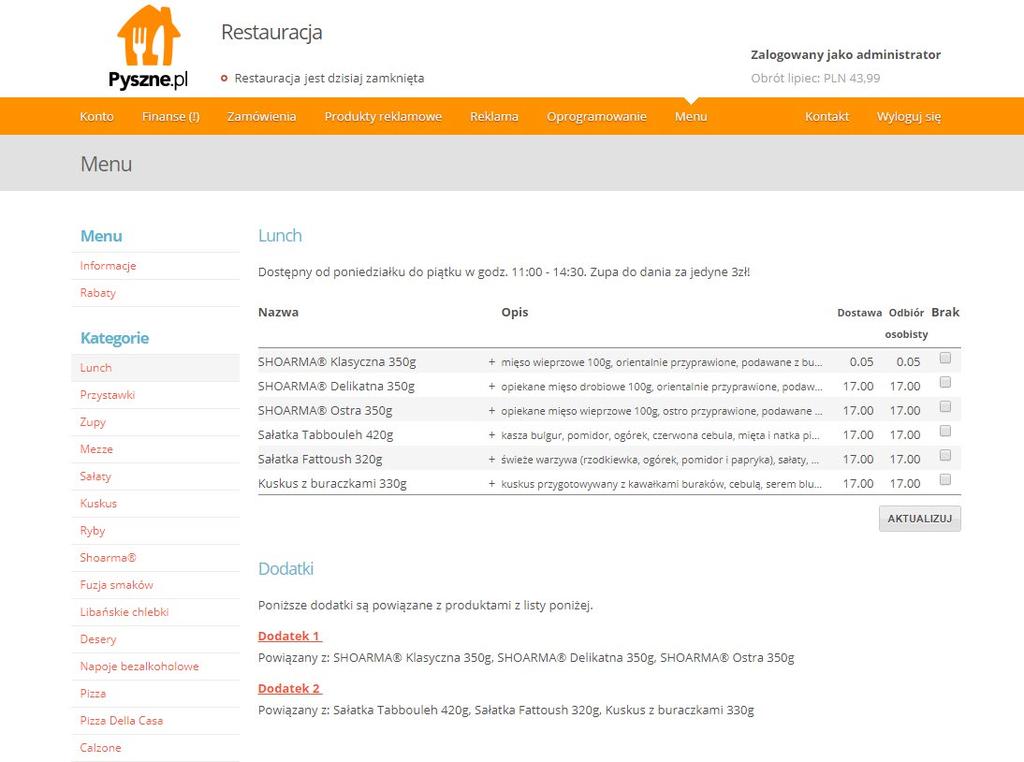Click the AKTUALIZUJ button
1024x762 pixels.
click(920, 518)
